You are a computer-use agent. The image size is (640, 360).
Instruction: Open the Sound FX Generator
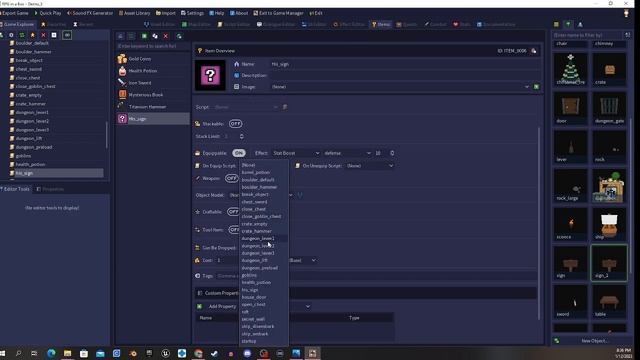[x=90, y=13]
